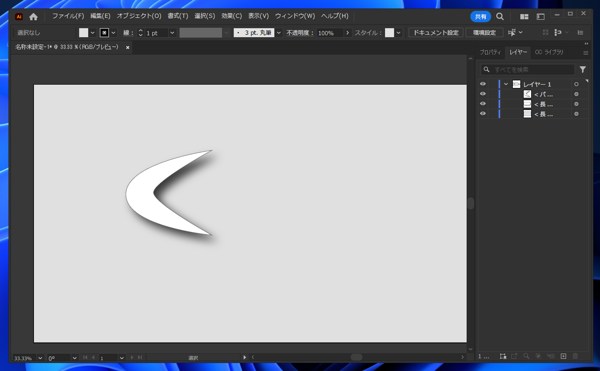
Task: Click the arrange documents icon
Action: [x=524, y=16]
